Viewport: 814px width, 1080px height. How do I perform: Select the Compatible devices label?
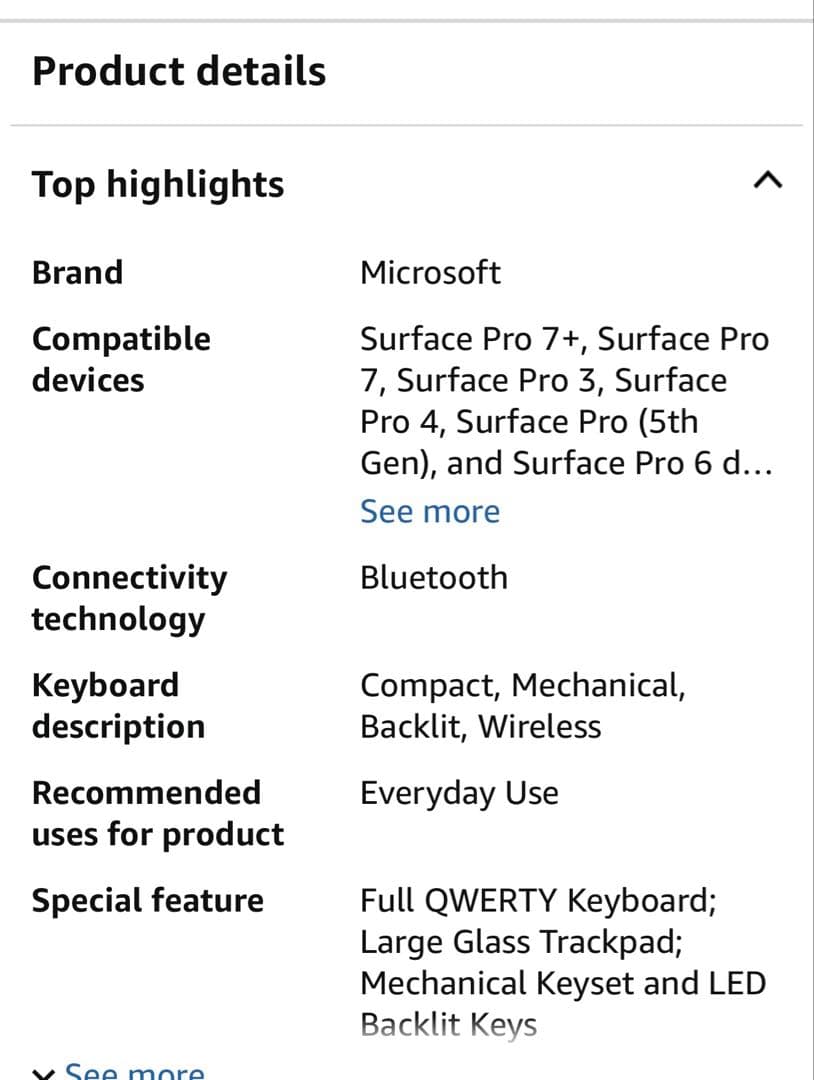point(122,358)
